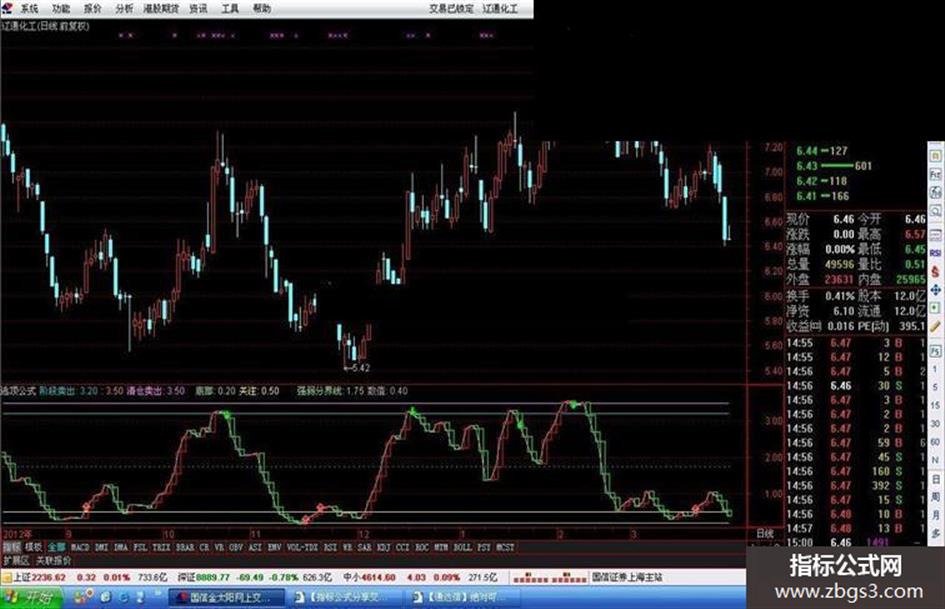Click the Internet Explorer quick launch icon
This screenshot has height=609, width=945.
[x=124, y=598]
